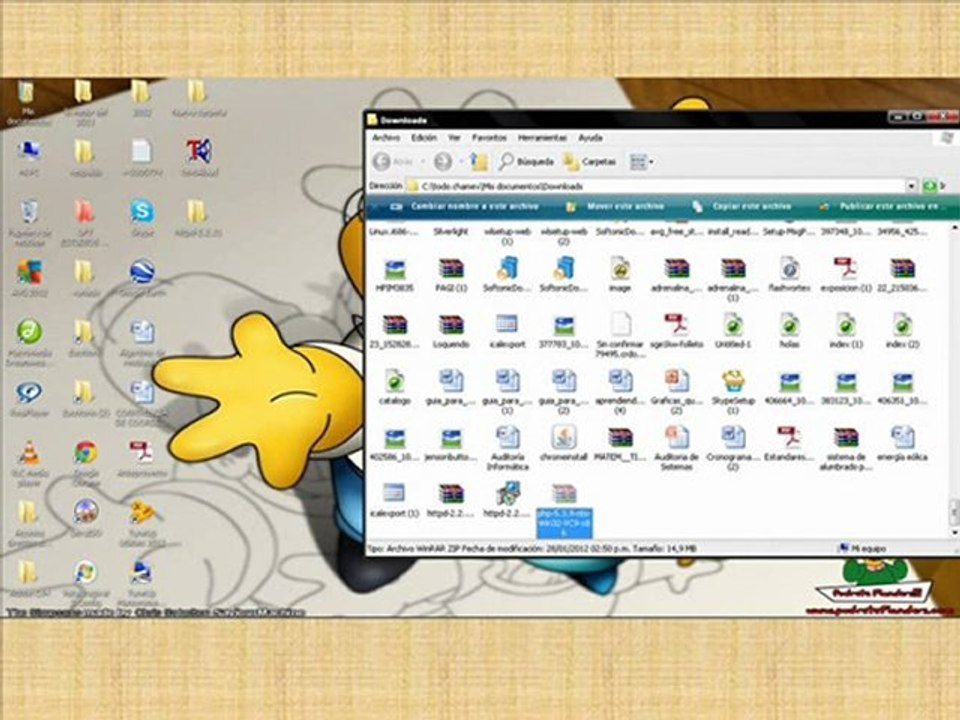The height and width of the screenshot is (720, 960).
Task: Click Mover este archivo link
Action: [616, 206]
